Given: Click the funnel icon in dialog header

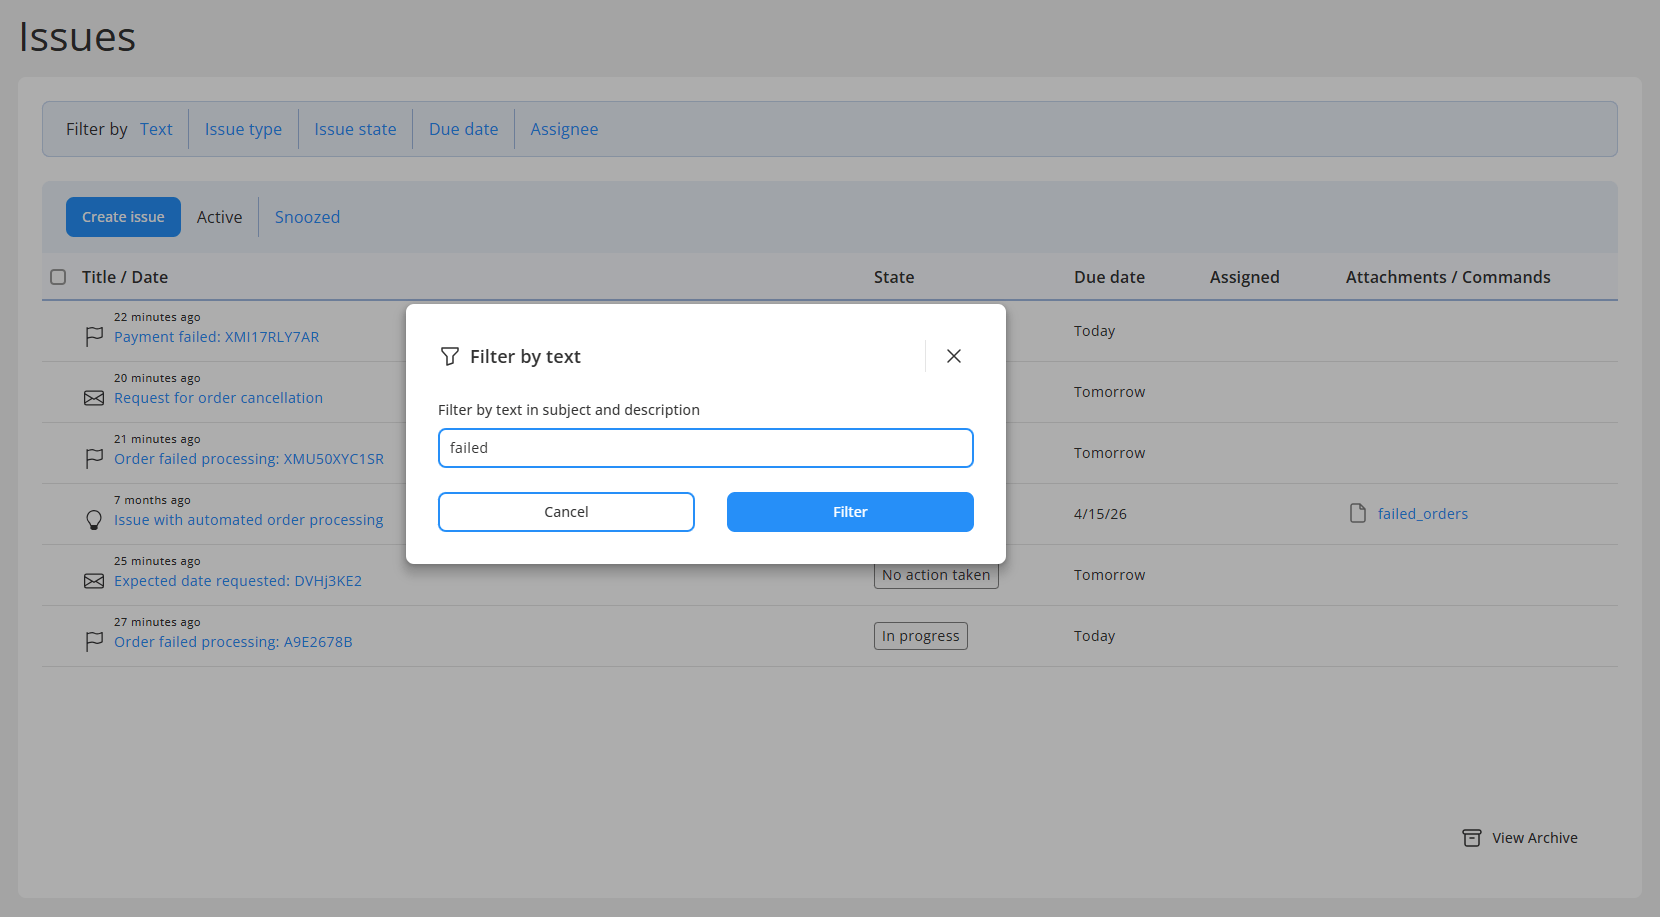Looking at the screenshot, I should [x=450, y=356].
